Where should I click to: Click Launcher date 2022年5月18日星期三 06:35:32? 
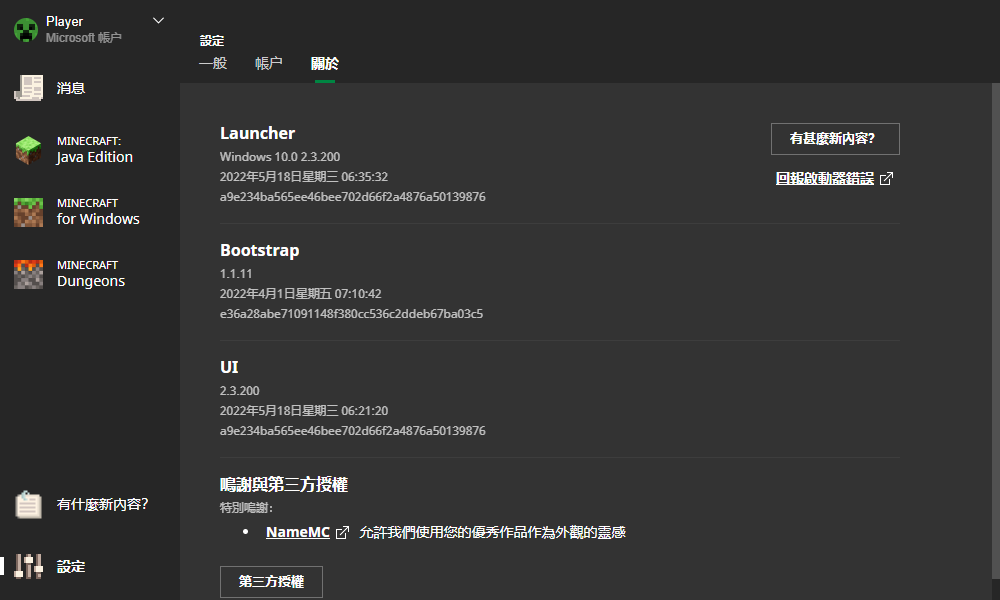coord(304,177)
